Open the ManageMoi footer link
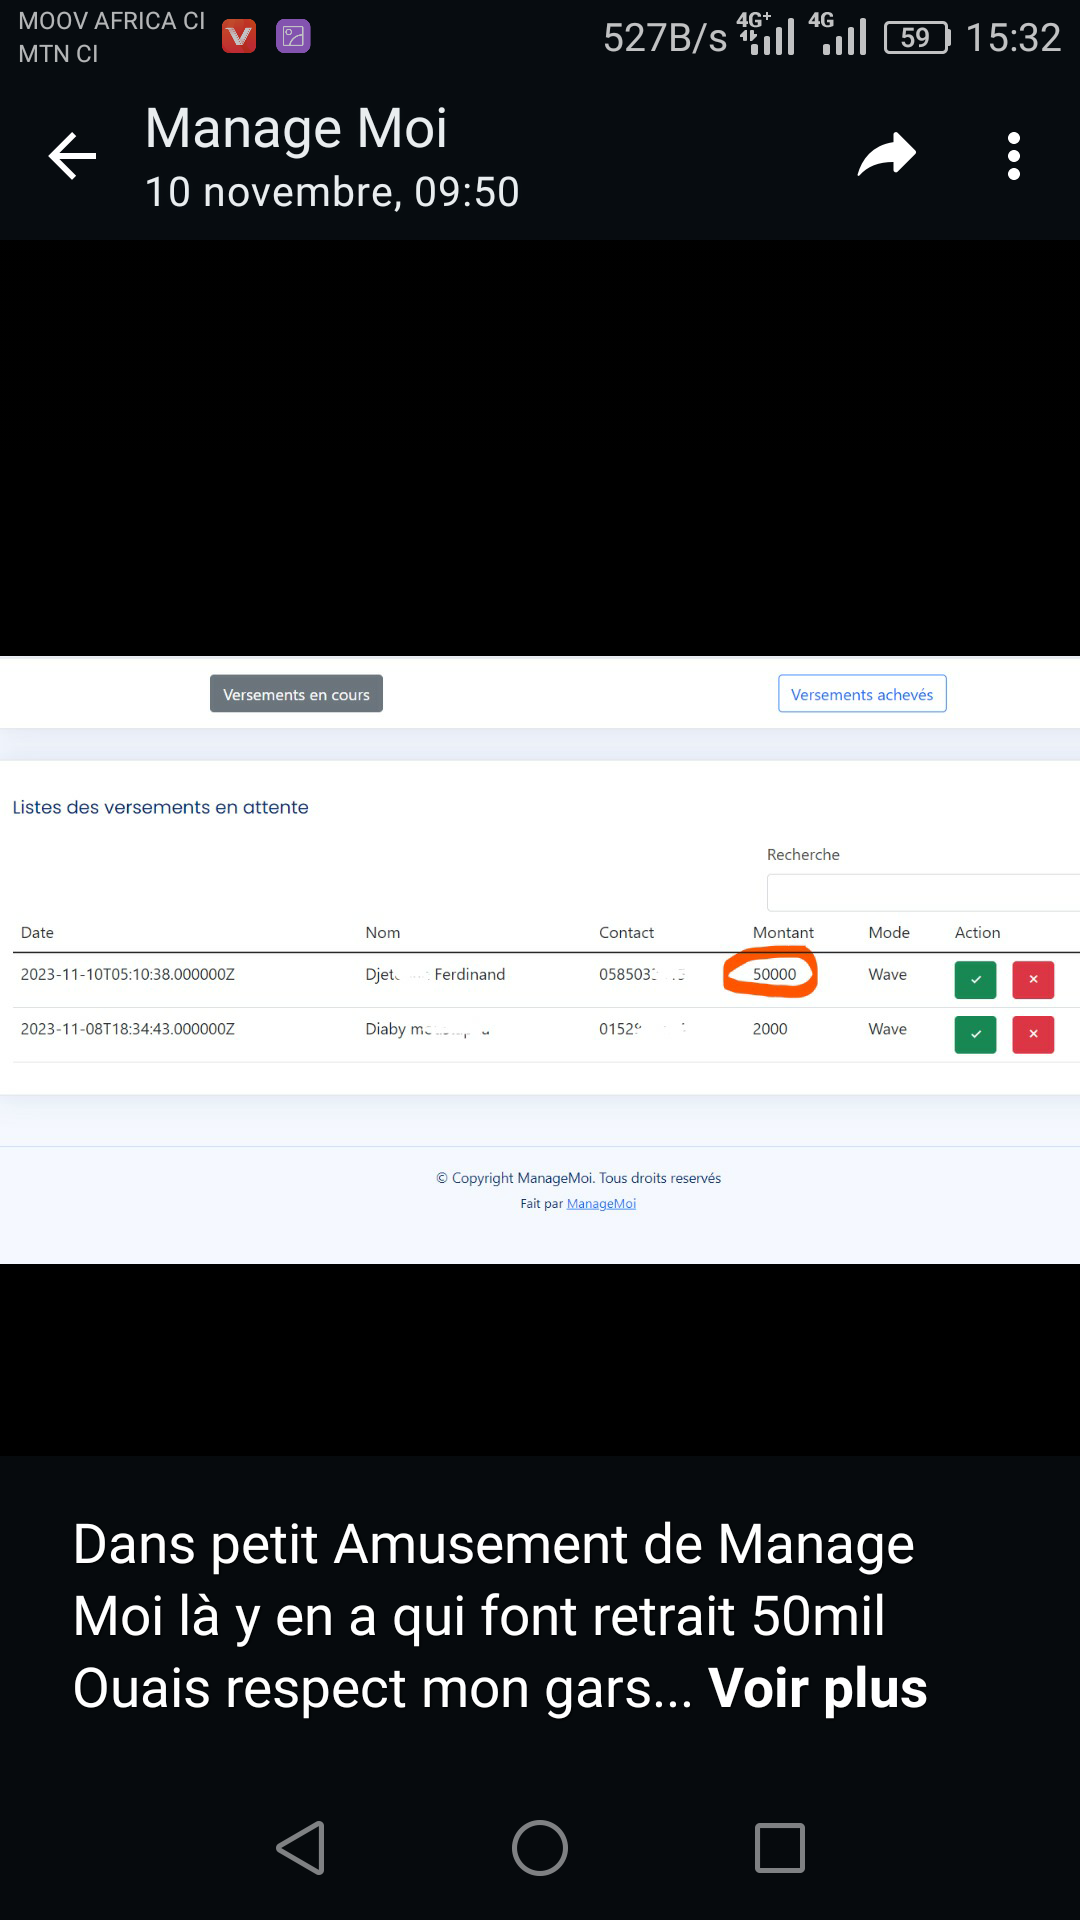The width and height of the screenshot is (1080, 1920). tap(601, 1204)
